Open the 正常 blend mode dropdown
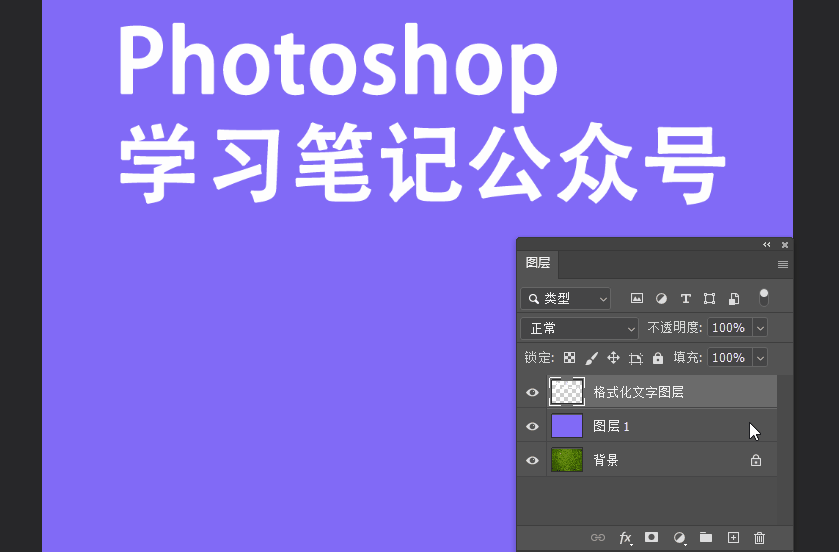 [579, 328]
